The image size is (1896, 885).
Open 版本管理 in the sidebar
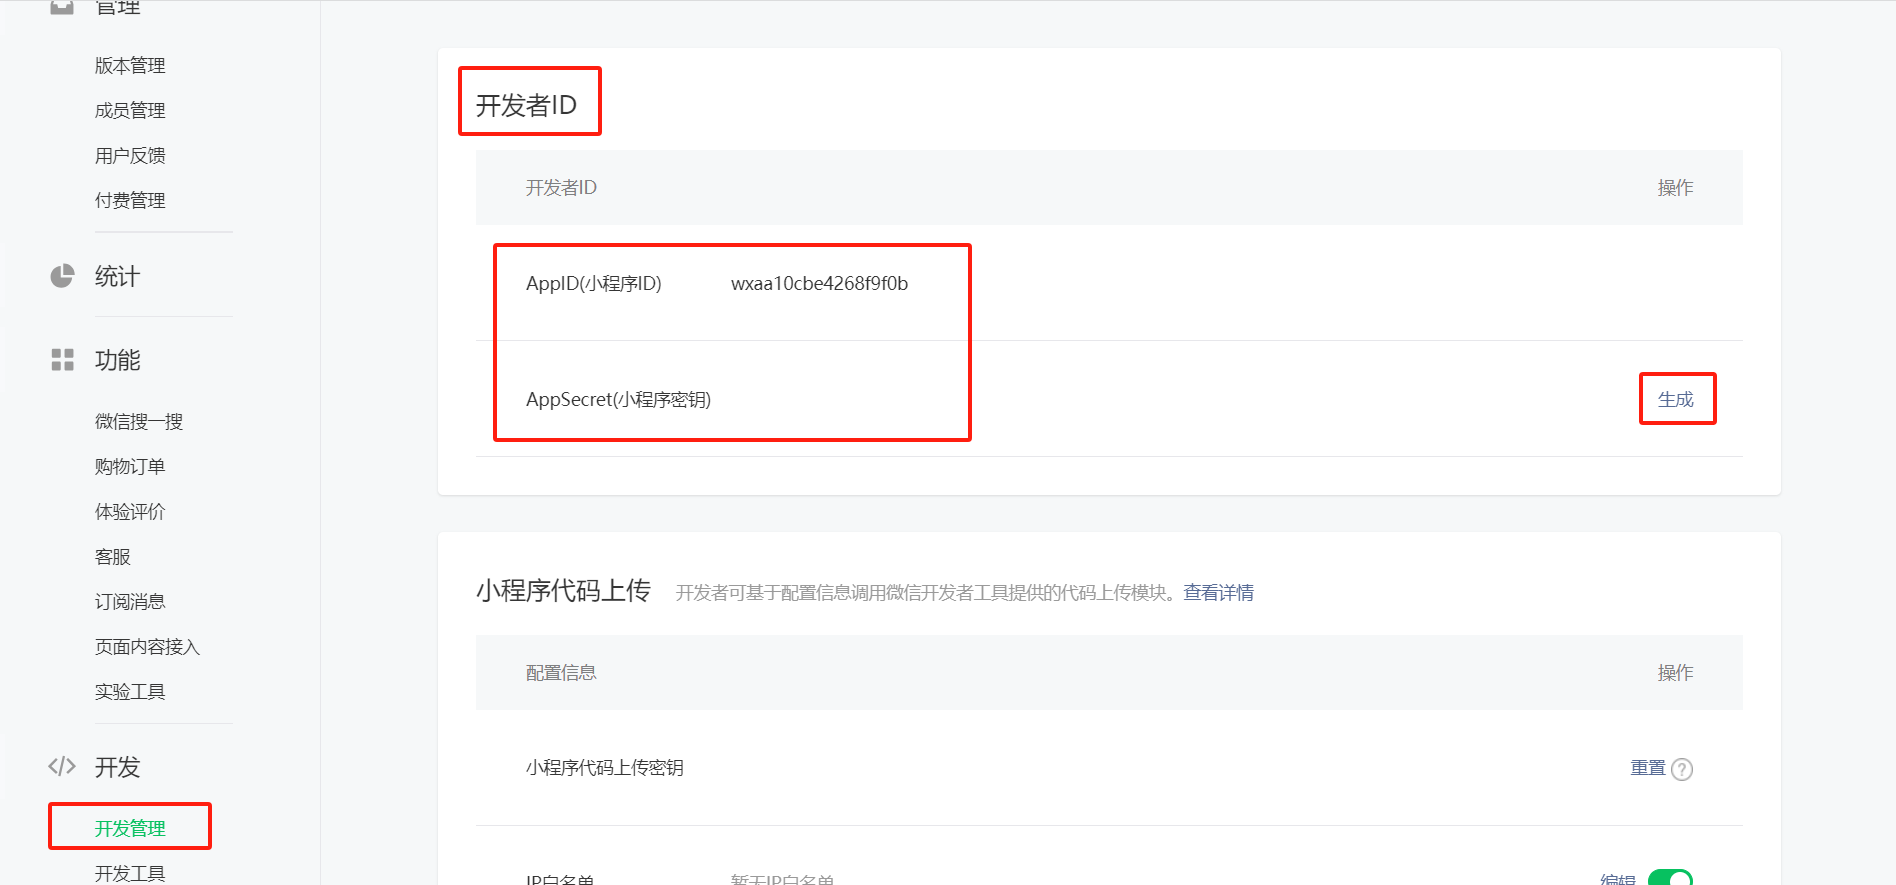coord(130,66)
